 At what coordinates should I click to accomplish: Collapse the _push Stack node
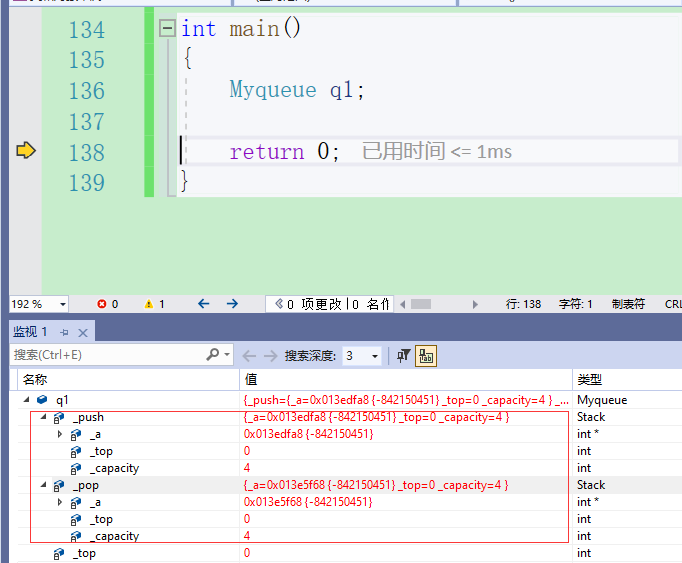click(43, 417)
